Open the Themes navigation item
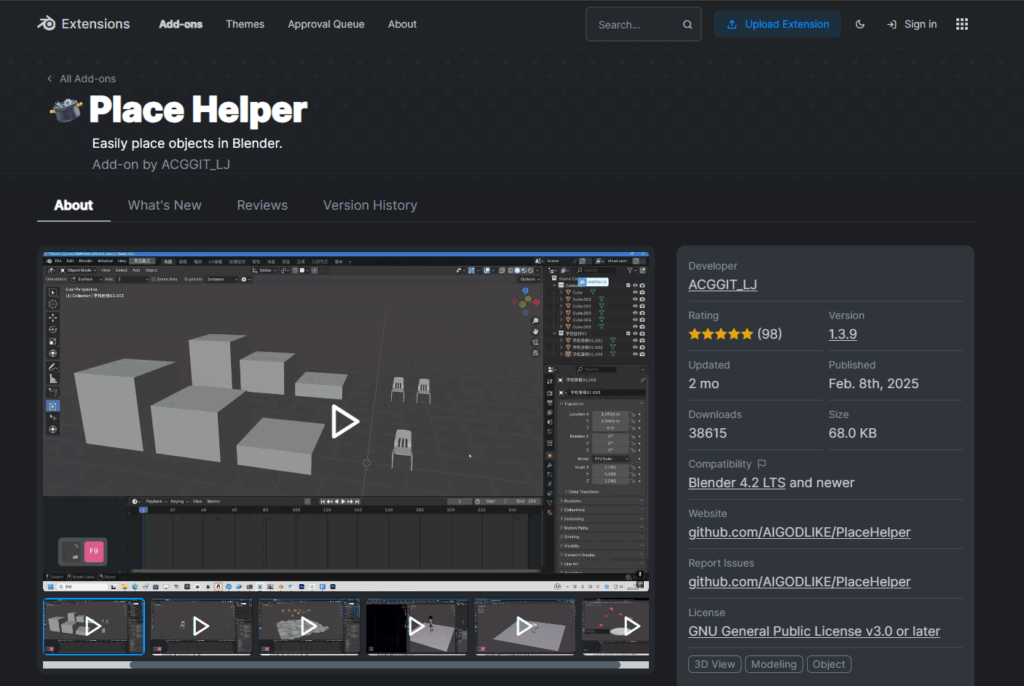The image size is (1024, 686). pos(245,24)
